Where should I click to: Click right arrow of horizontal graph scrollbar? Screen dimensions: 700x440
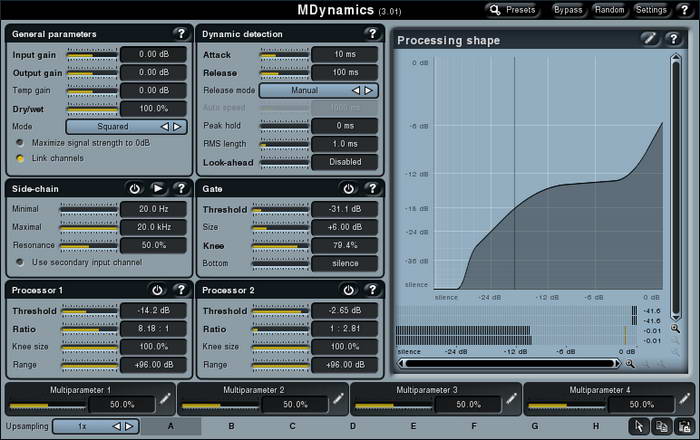tap(617, 364)
